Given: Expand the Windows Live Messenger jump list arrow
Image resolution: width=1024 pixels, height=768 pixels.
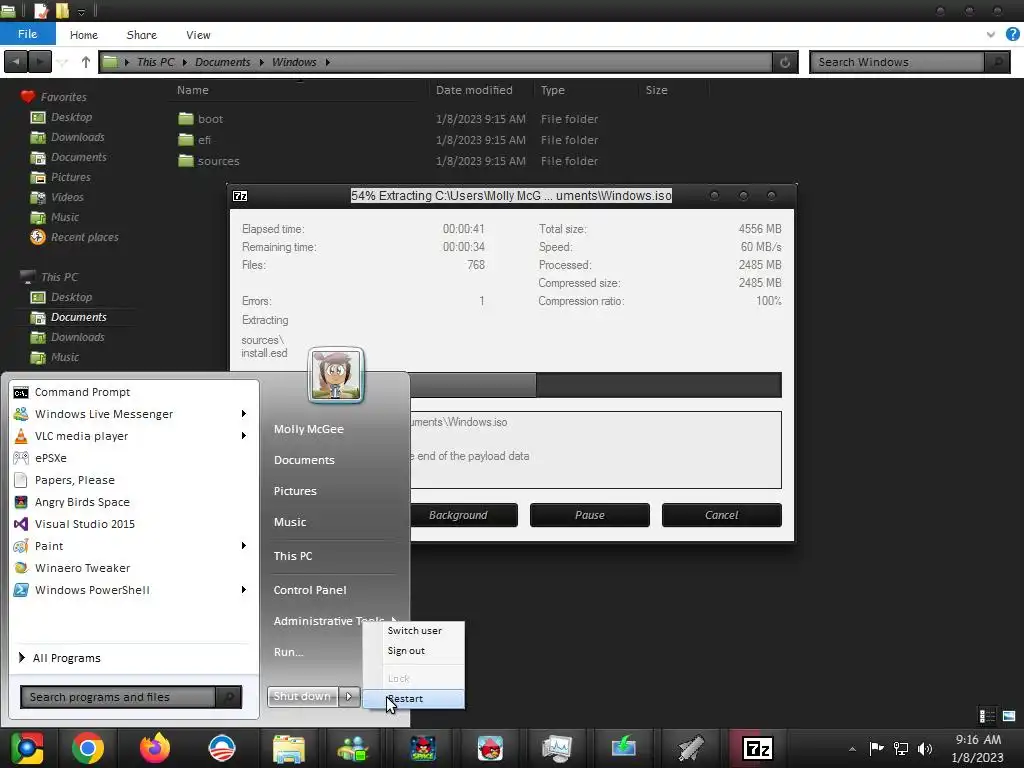Looking at the screenshot, I should click(244, 414).
